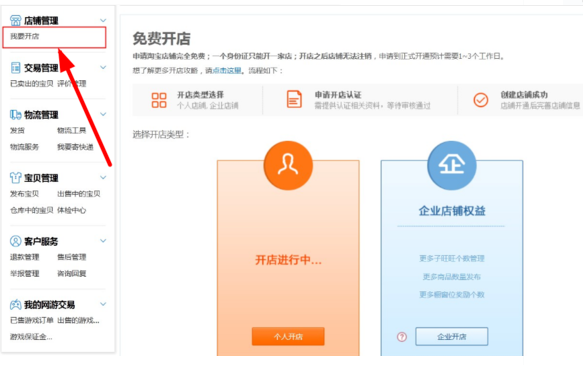583x365 pixels.
Task: Collapse the 交易管理 section chevron
Action: (x=103, y=67)
